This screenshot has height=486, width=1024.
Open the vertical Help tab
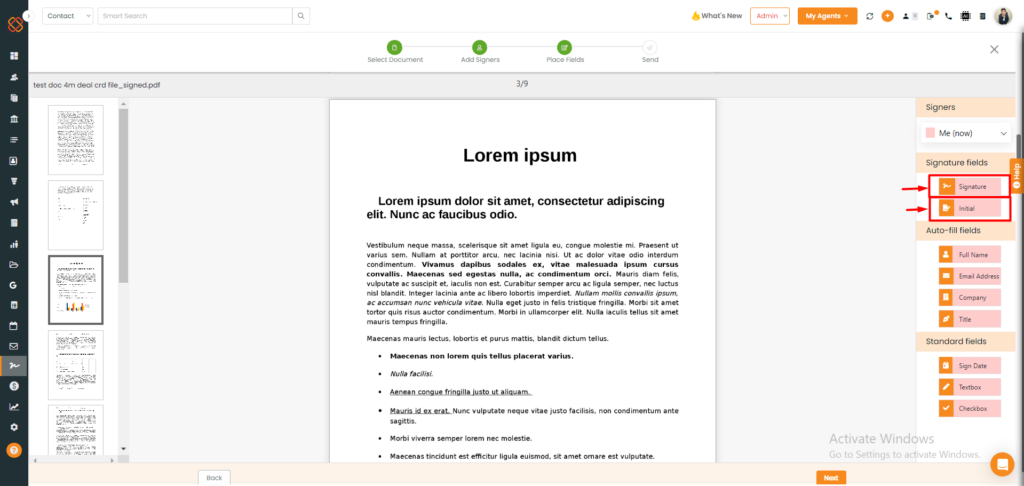point(1017,176)
